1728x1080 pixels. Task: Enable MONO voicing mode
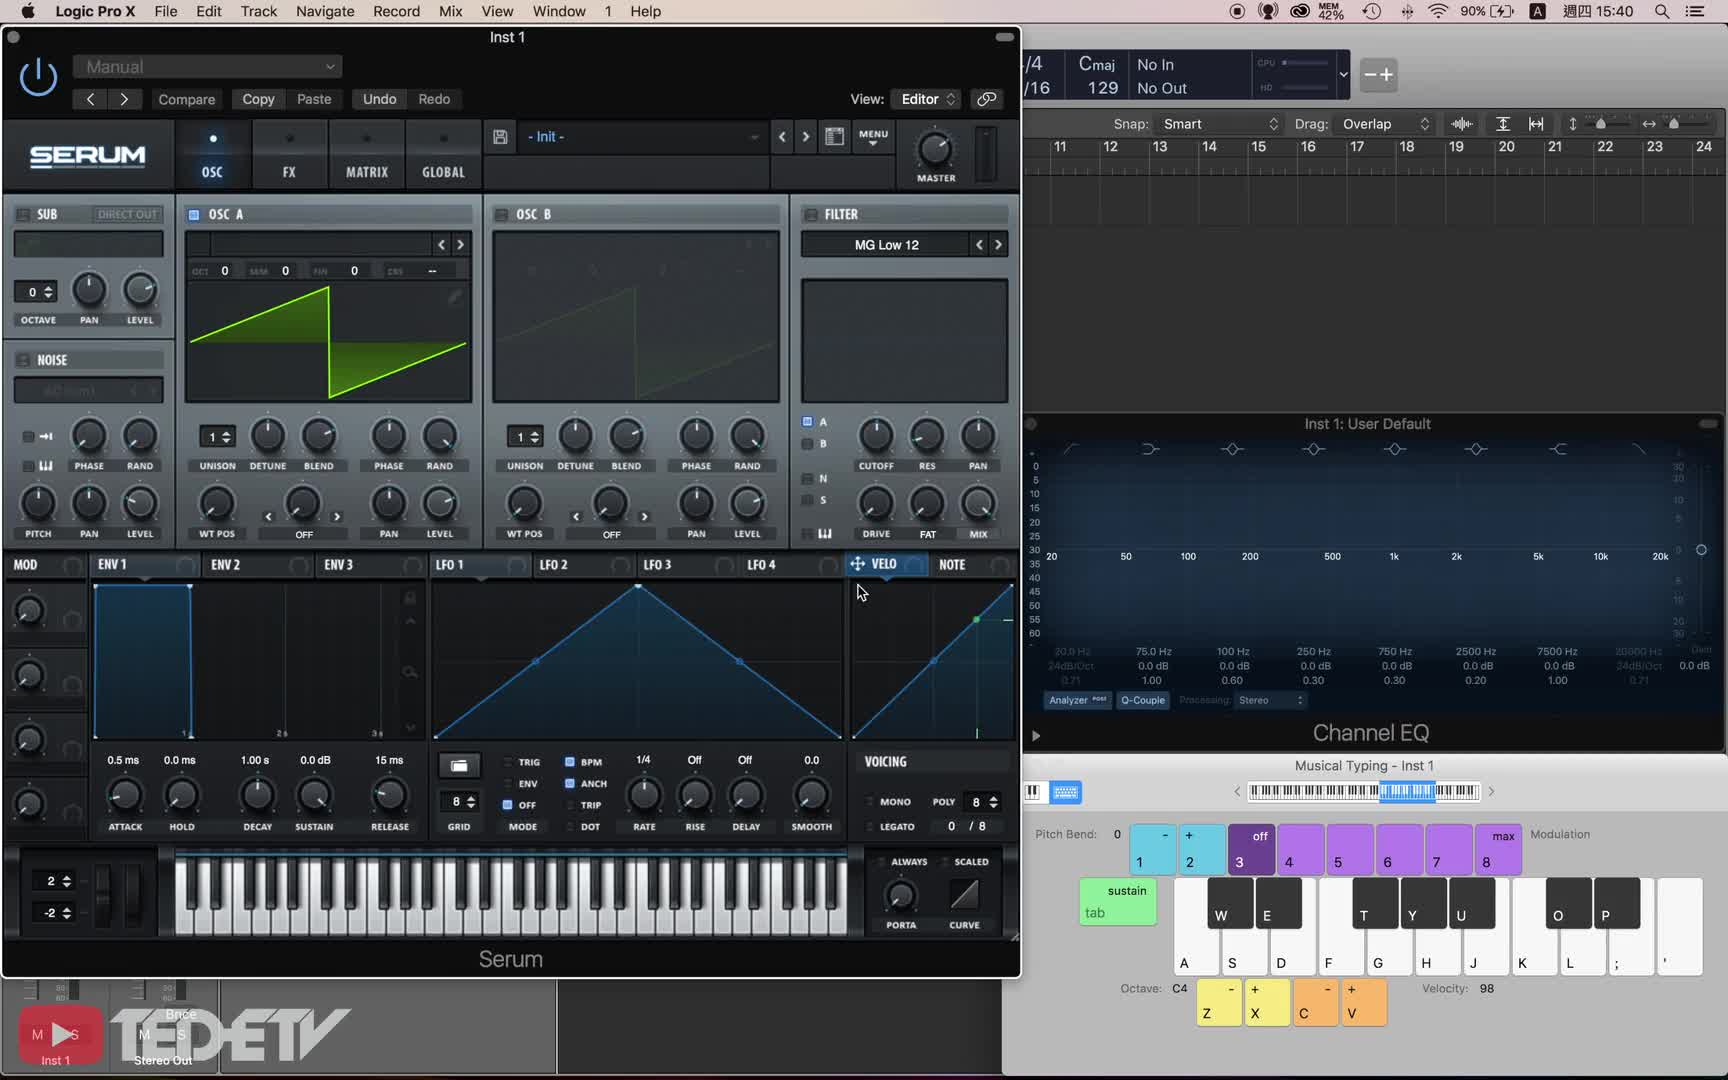tap(869, 802)
